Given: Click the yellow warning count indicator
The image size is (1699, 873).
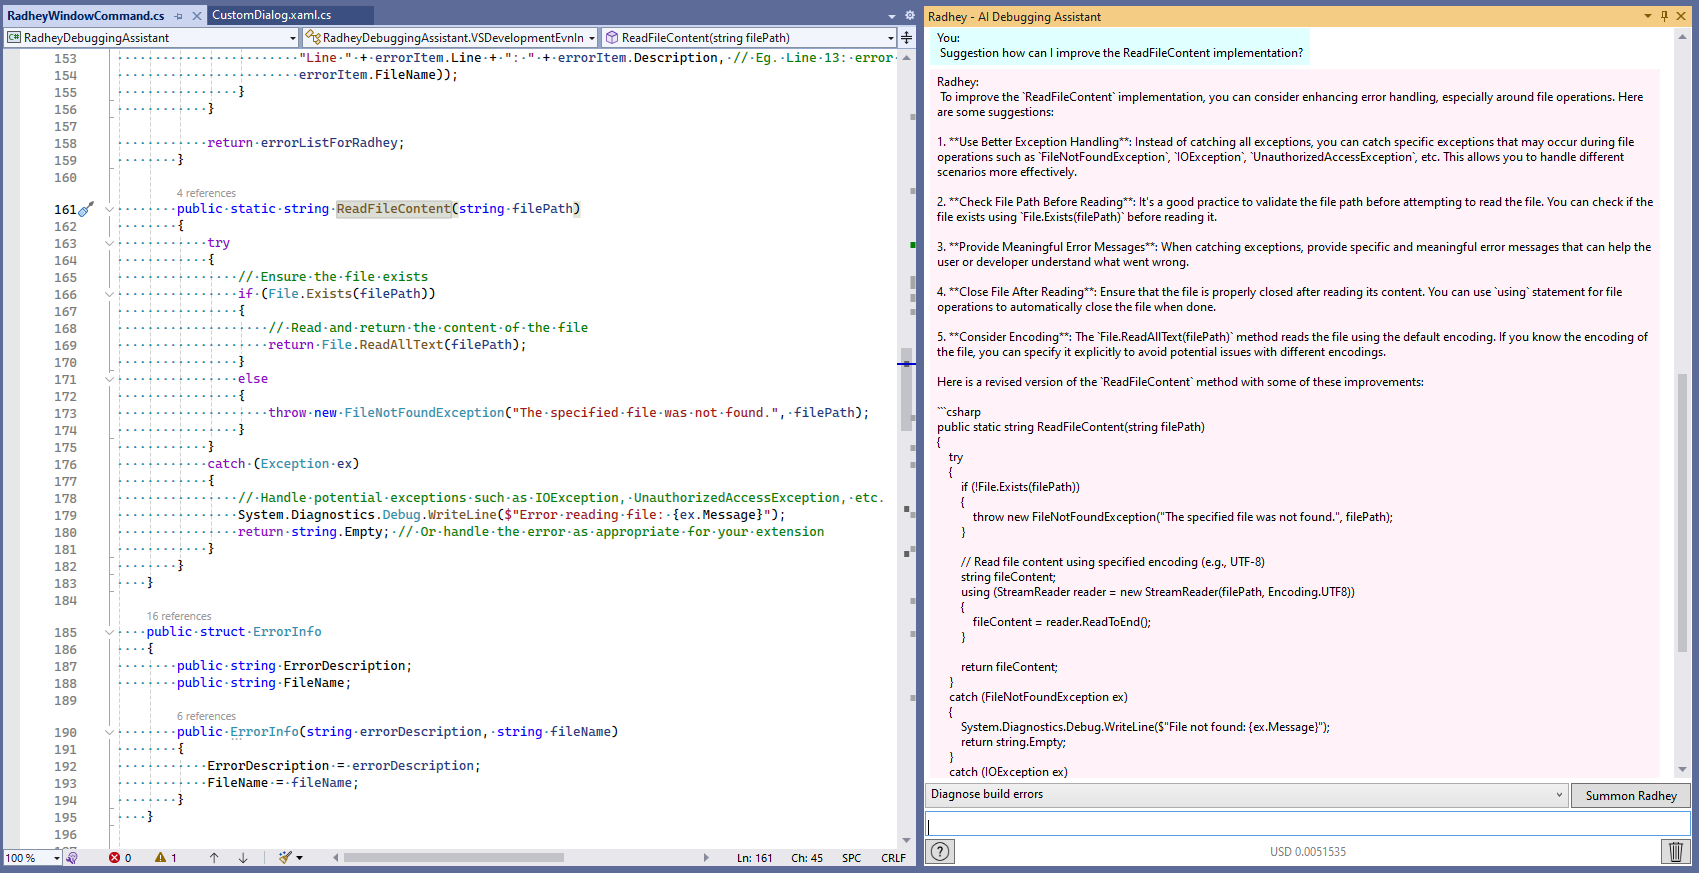Looking at the screenshot, I should click(x=166, y=858).
